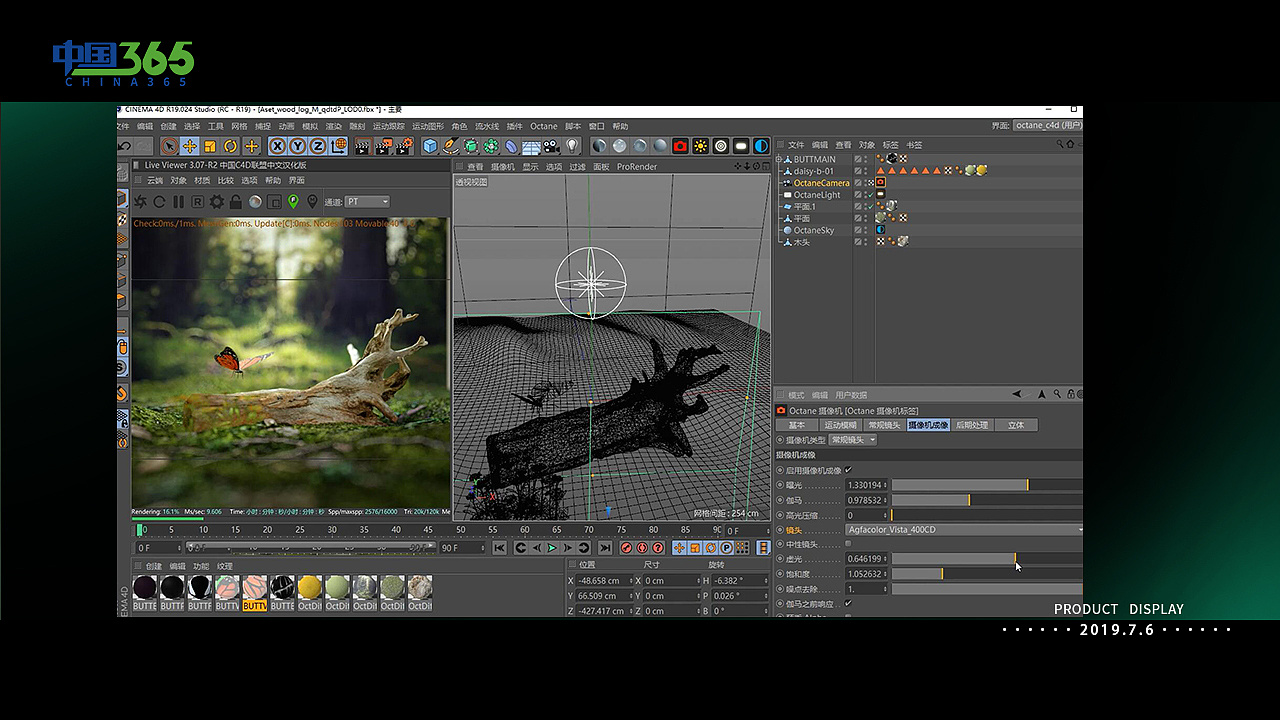Image resolution: width=1280 pixels, height=720 pixels.
Task: Switch to the 常规镜头 tab
Action: click(x=884, y=425)
